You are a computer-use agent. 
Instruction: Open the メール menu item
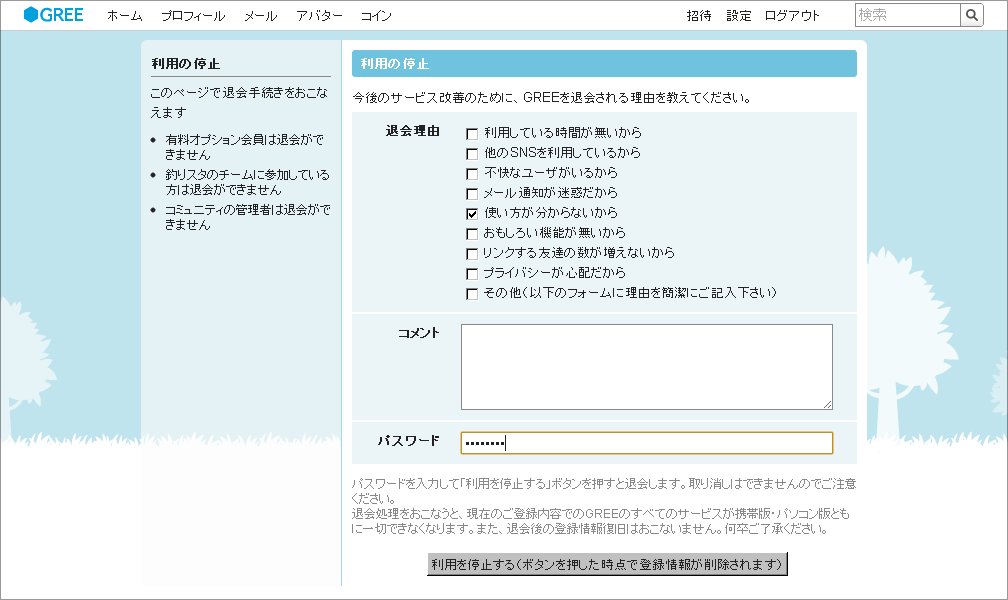[260, 15]
